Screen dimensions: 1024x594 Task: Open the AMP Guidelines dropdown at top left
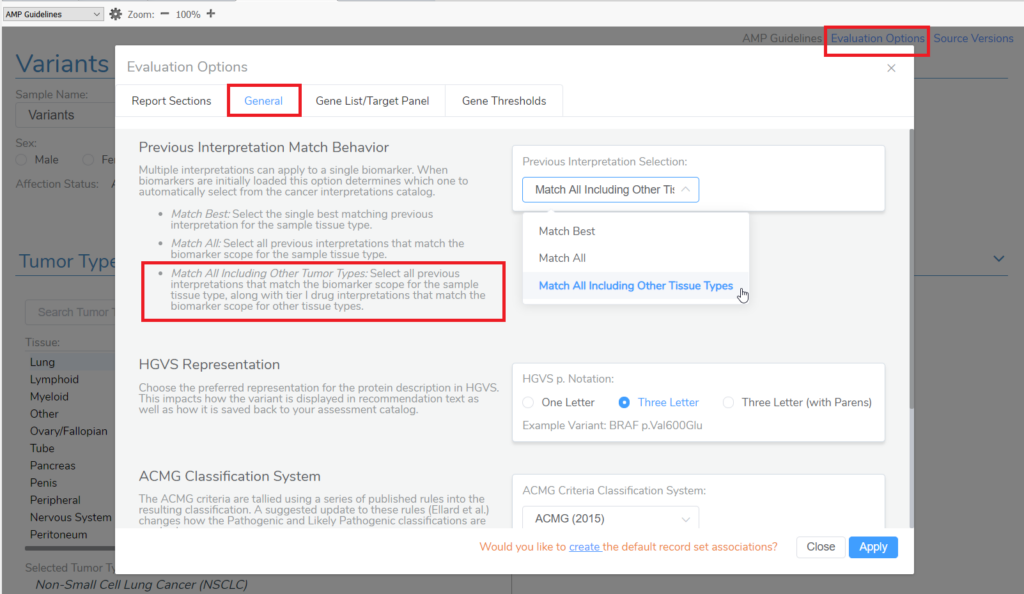tap(53, 14)
